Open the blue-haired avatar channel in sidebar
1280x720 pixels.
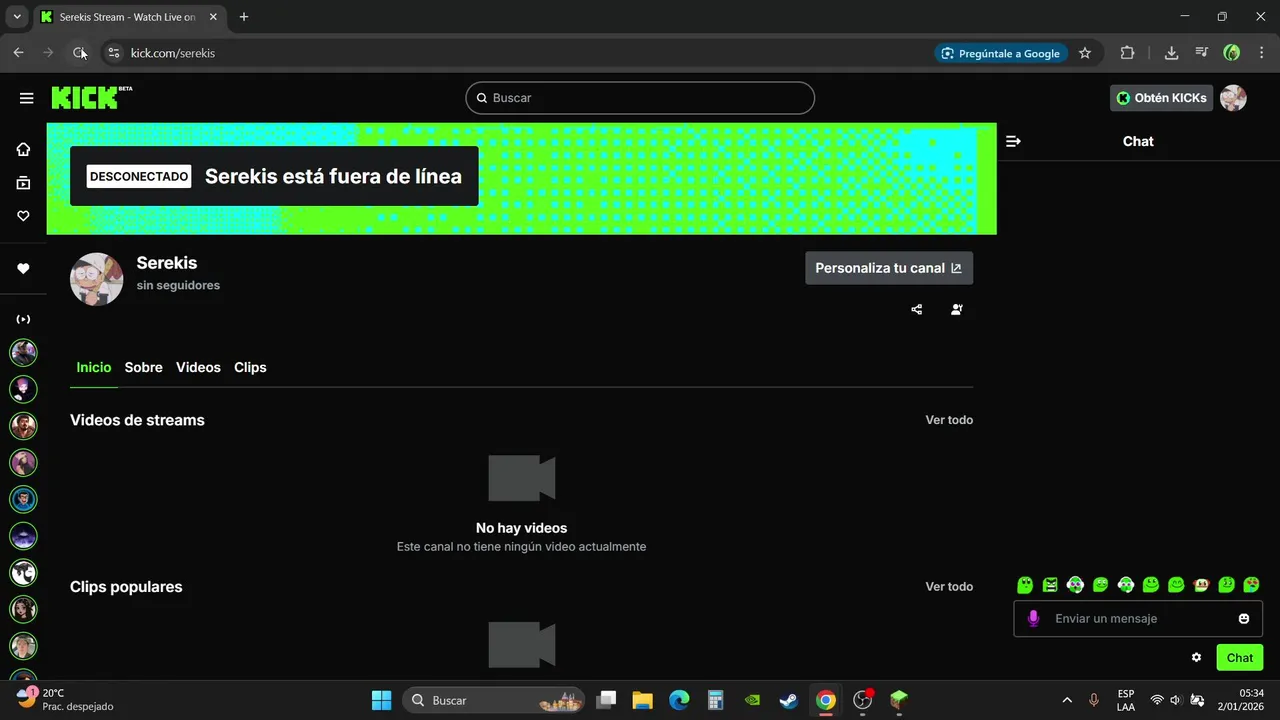(x=23, y=499)
